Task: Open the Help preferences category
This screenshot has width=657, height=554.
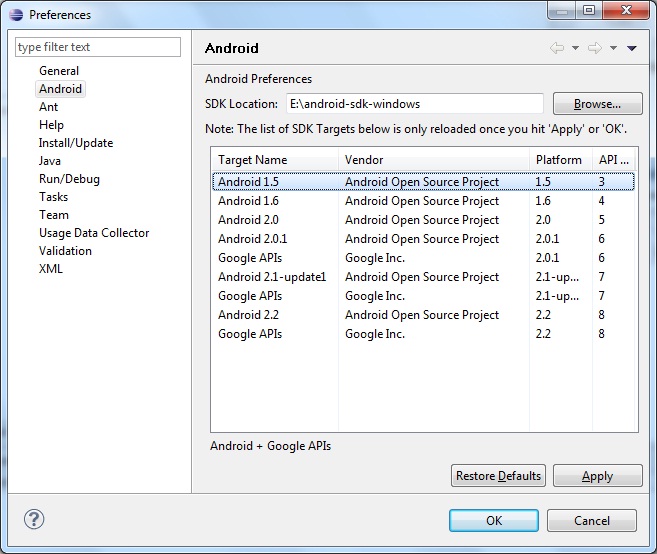Action: [51, 125]
